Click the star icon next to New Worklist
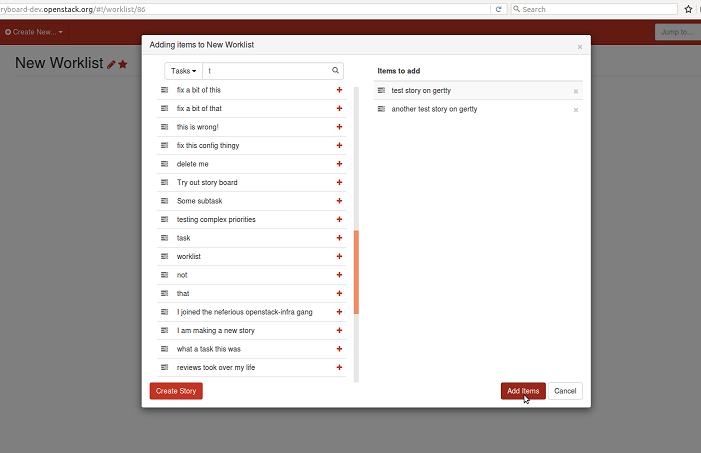 [123, 65]
